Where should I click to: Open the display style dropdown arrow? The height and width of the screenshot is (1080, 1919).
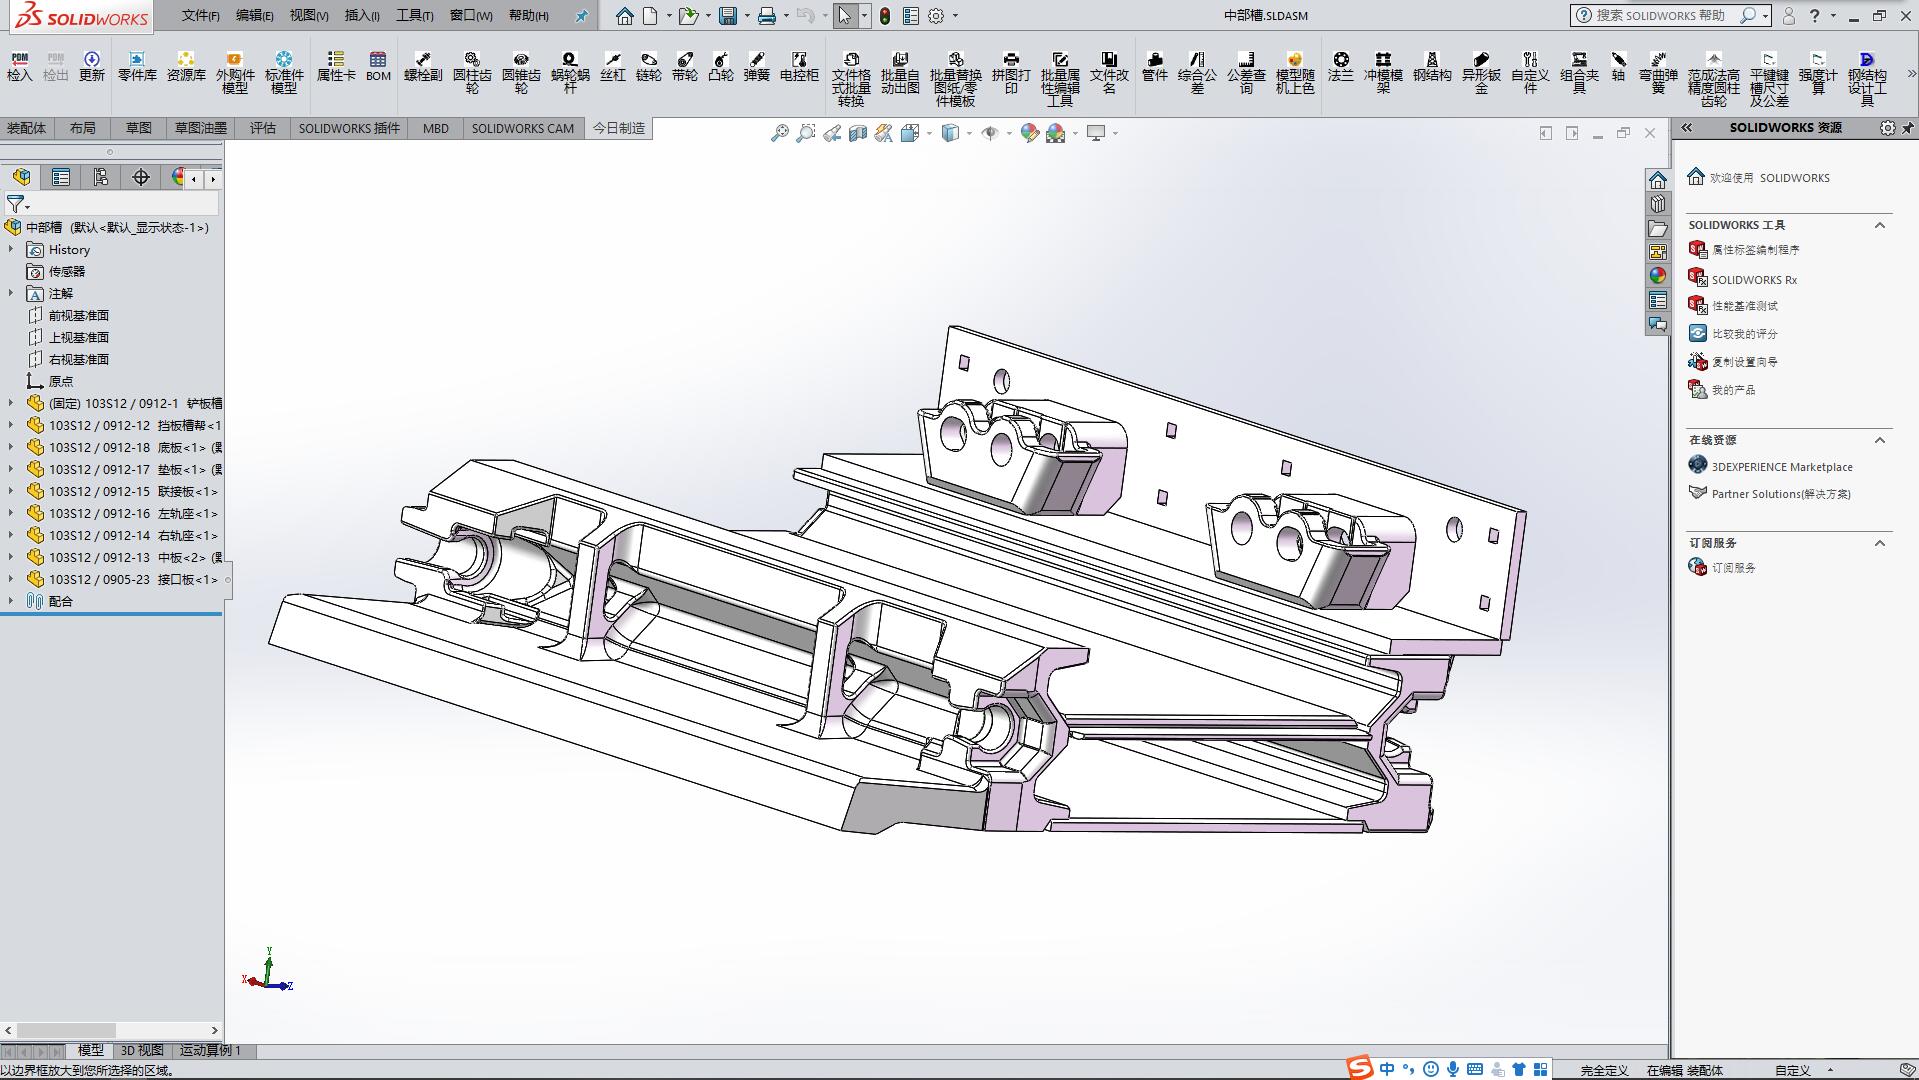[x=969, y=133]
